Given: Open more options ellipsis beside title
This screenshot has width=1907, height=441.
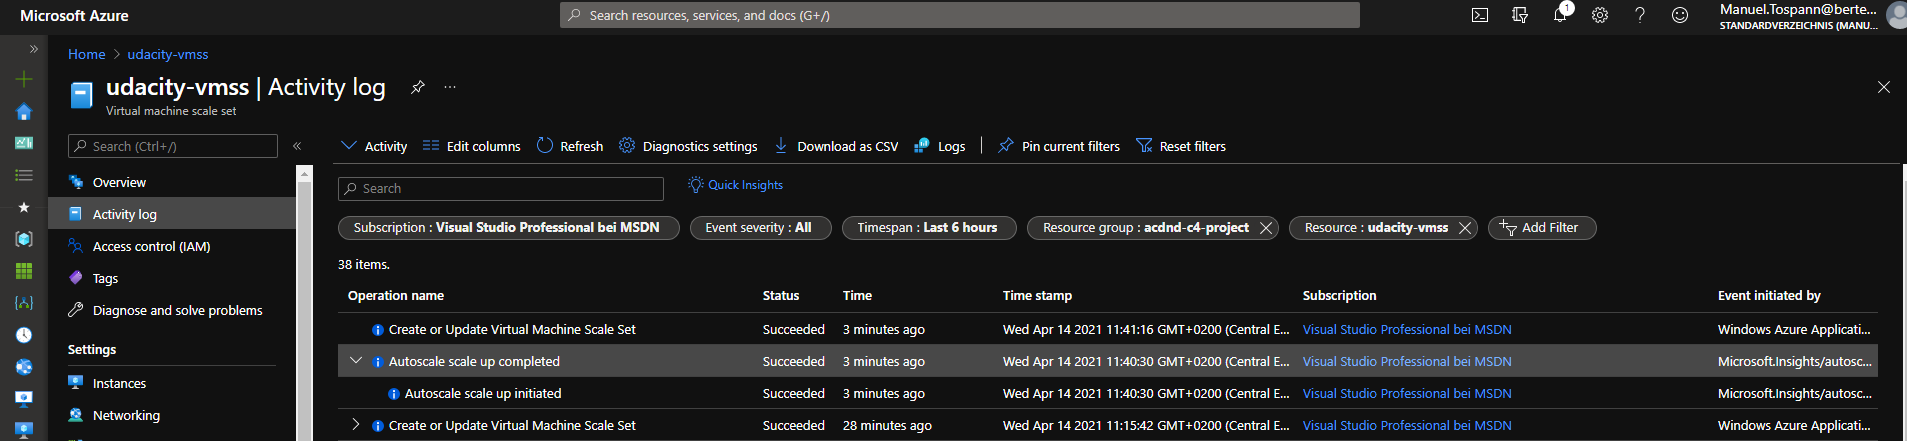Looking at the screenshot, I should [450, 87].
